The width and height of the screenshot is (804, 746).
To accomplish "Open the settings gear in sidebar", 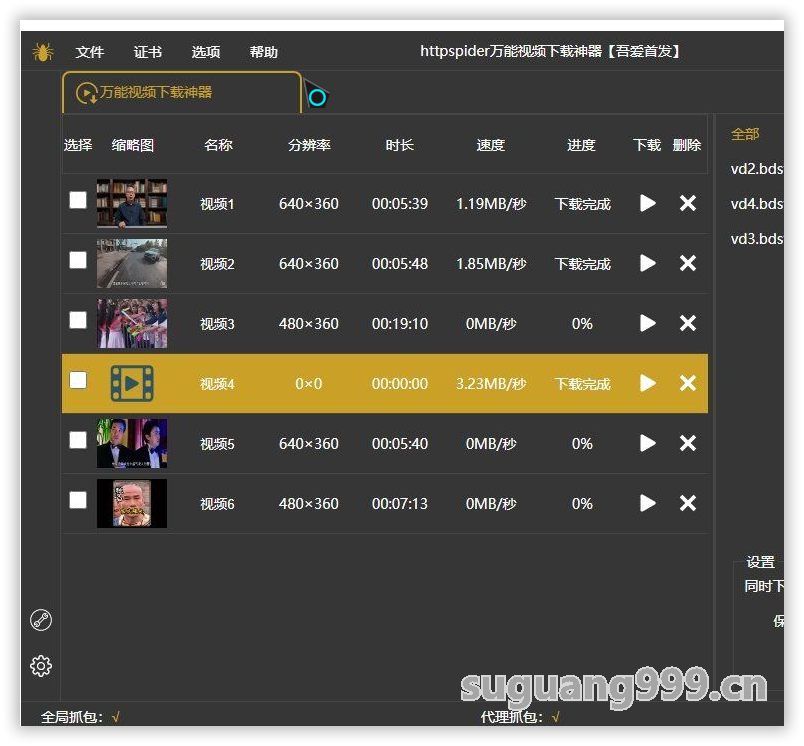I will [41, 666].
